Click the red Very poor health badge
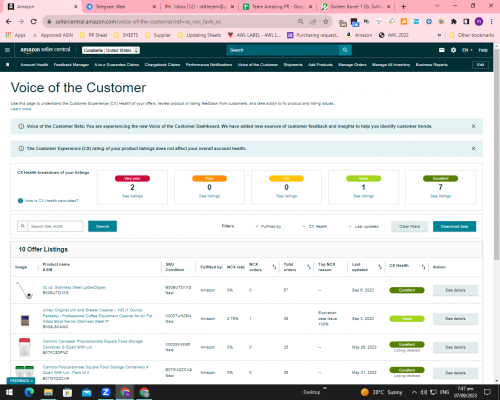The image size is (500, 400). (132, 179)
